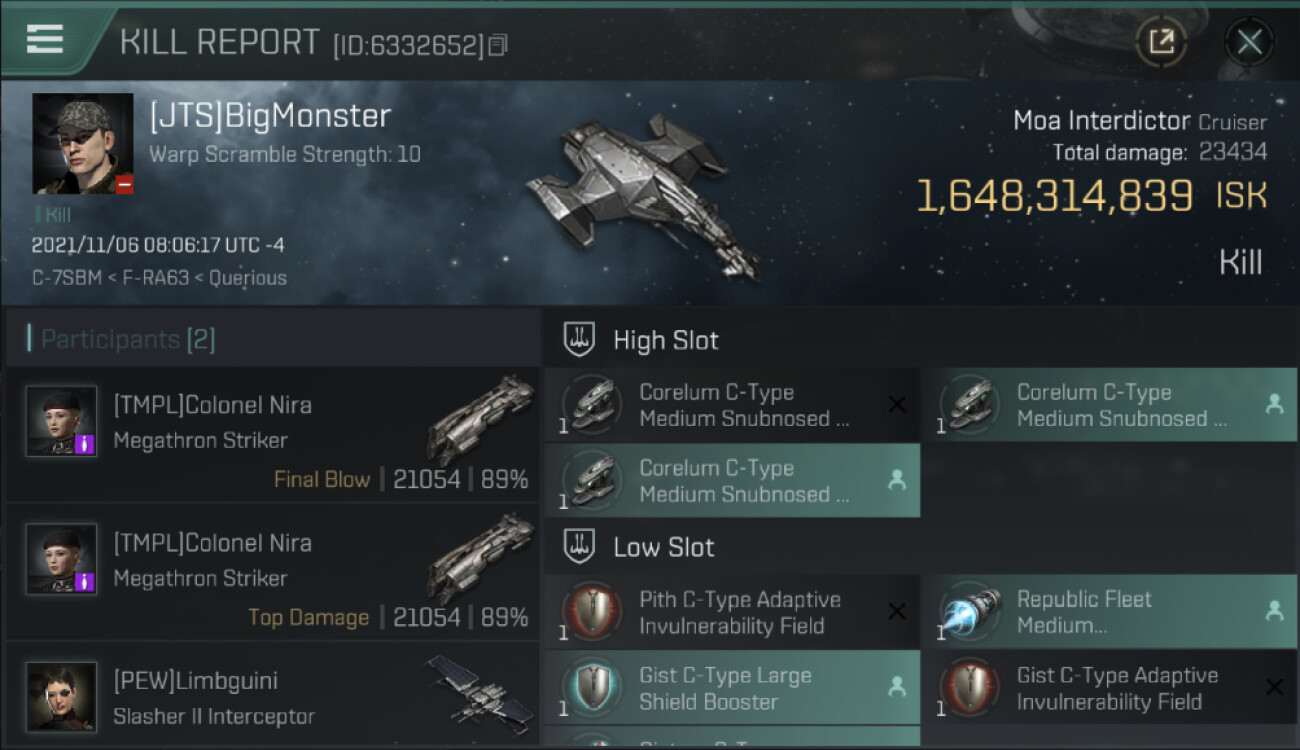Select the top-right Corelum C-Type Snubnosed module
1300x750 pixels.
[x=1109, y=405]
